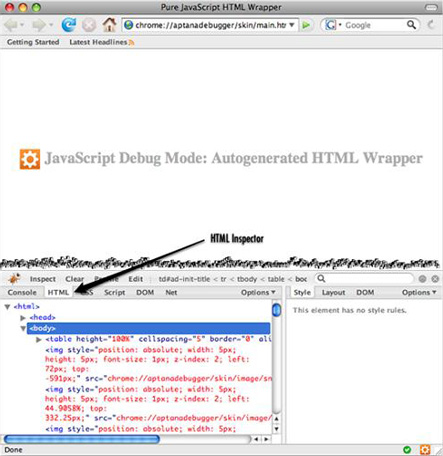Open the Getting Started bookmark

point(33,42)
